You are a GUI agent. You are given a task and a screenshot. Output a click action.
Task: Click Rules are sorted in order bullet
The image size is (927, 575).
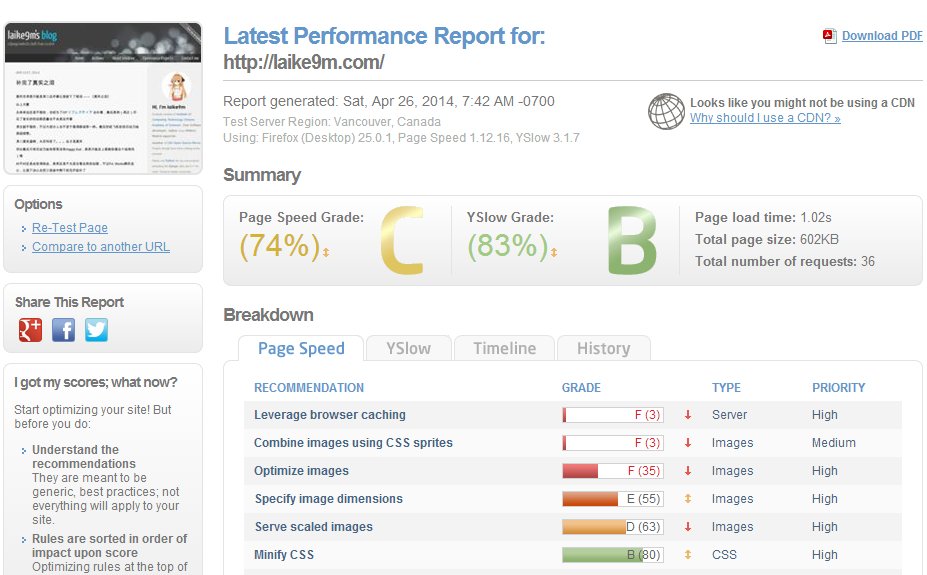point(109,545)
